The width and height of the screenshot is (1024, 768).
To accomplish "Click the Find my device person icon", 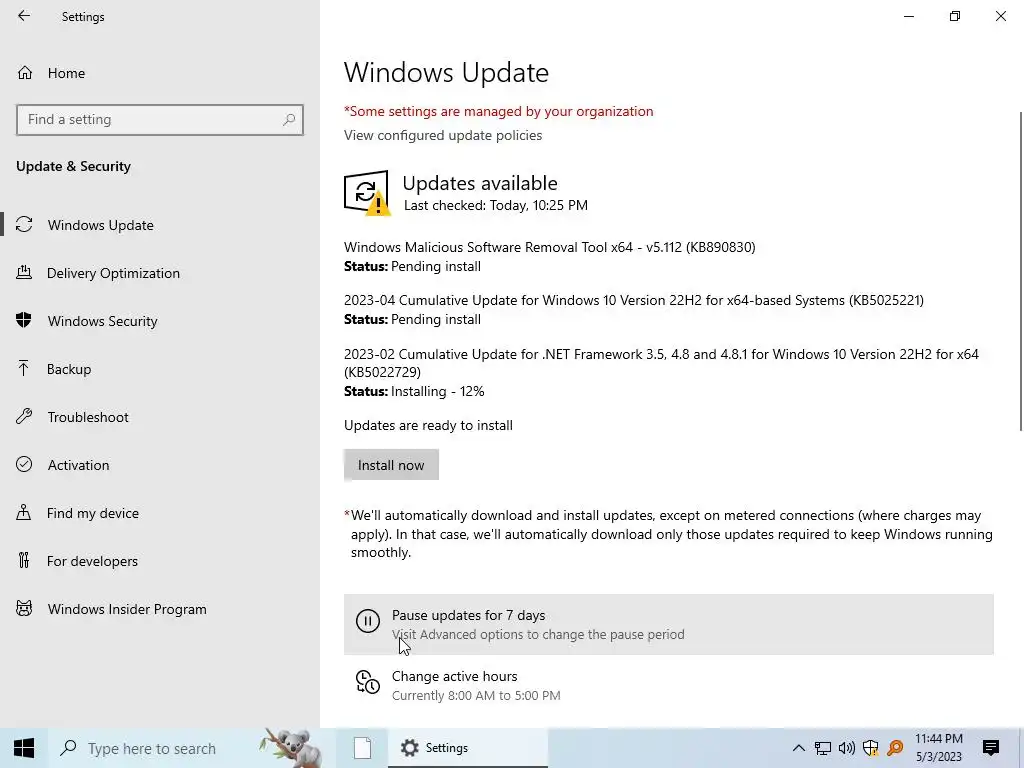I will coord(24,512).
